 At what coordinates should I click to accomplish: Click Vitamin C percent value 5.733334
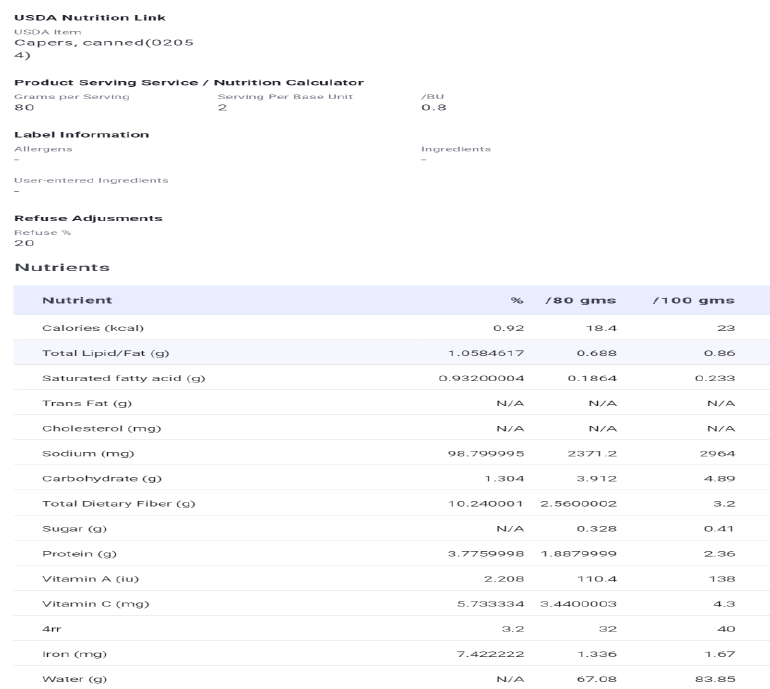491,604
